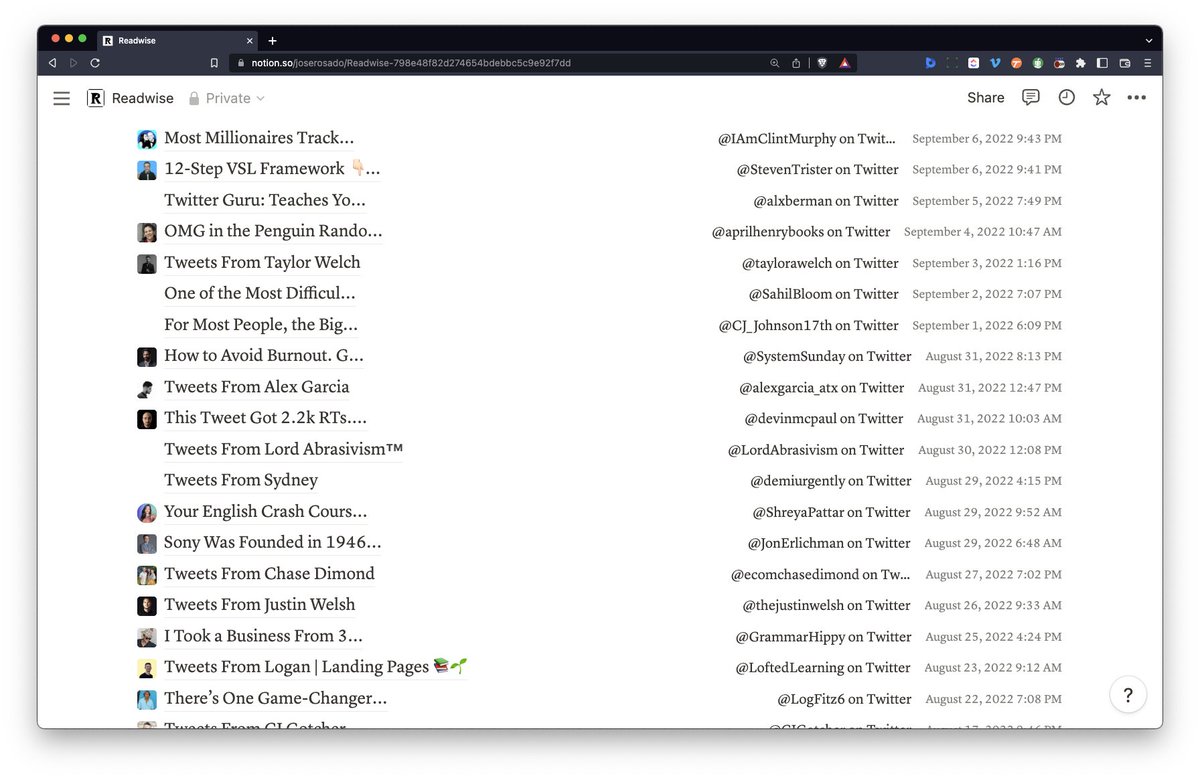This screenshot has width=1200, height=778.
Task: Open 'Tweets From Chase Dimond' page
Action: coord(270,573)
